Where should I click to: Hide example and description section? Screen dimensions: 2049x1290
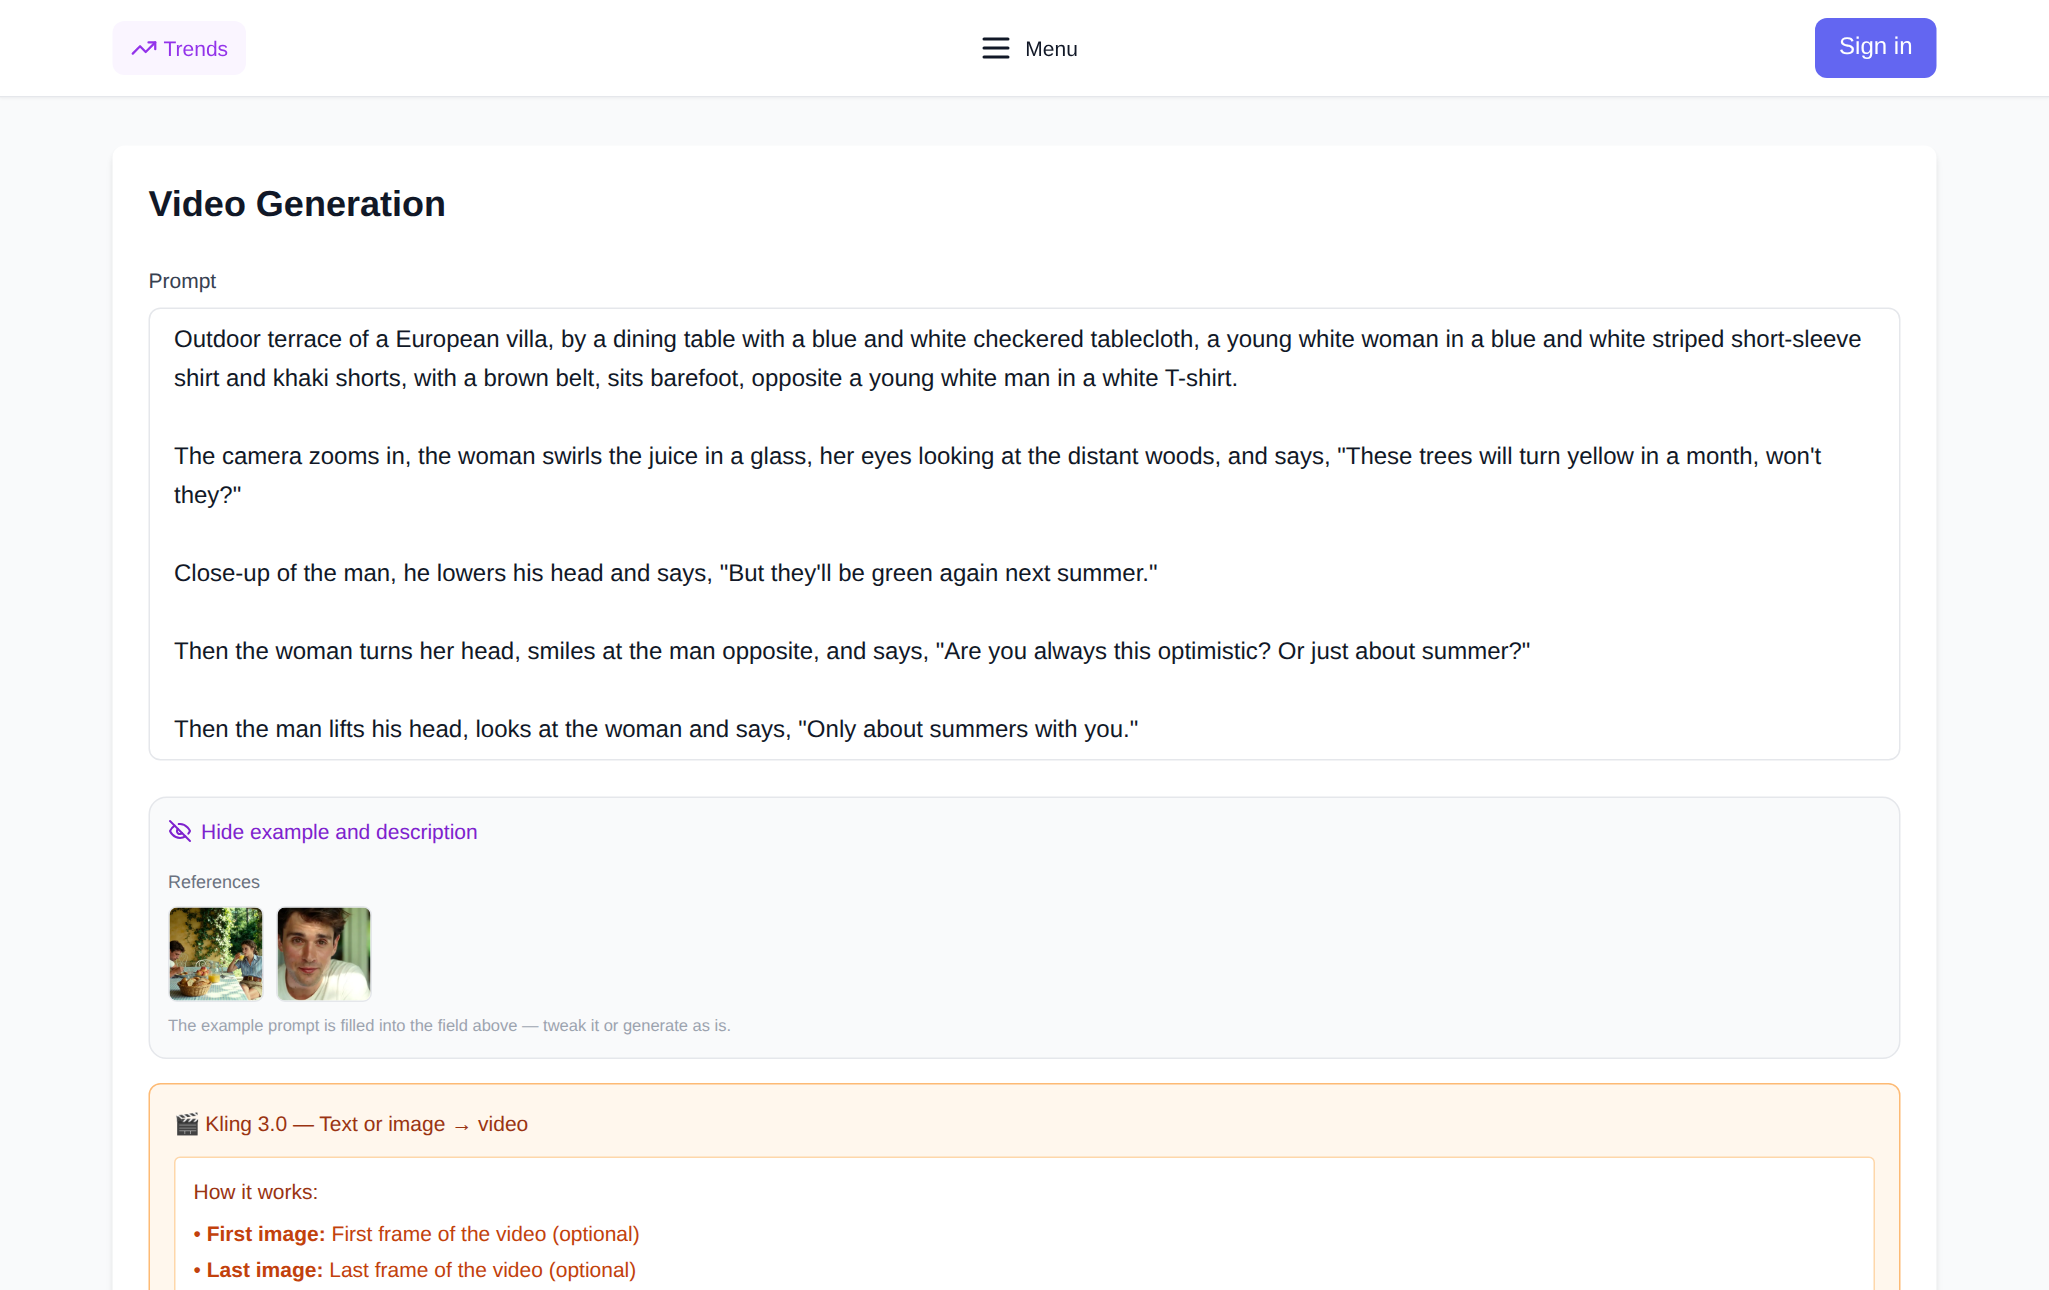(x=323, y=831)
